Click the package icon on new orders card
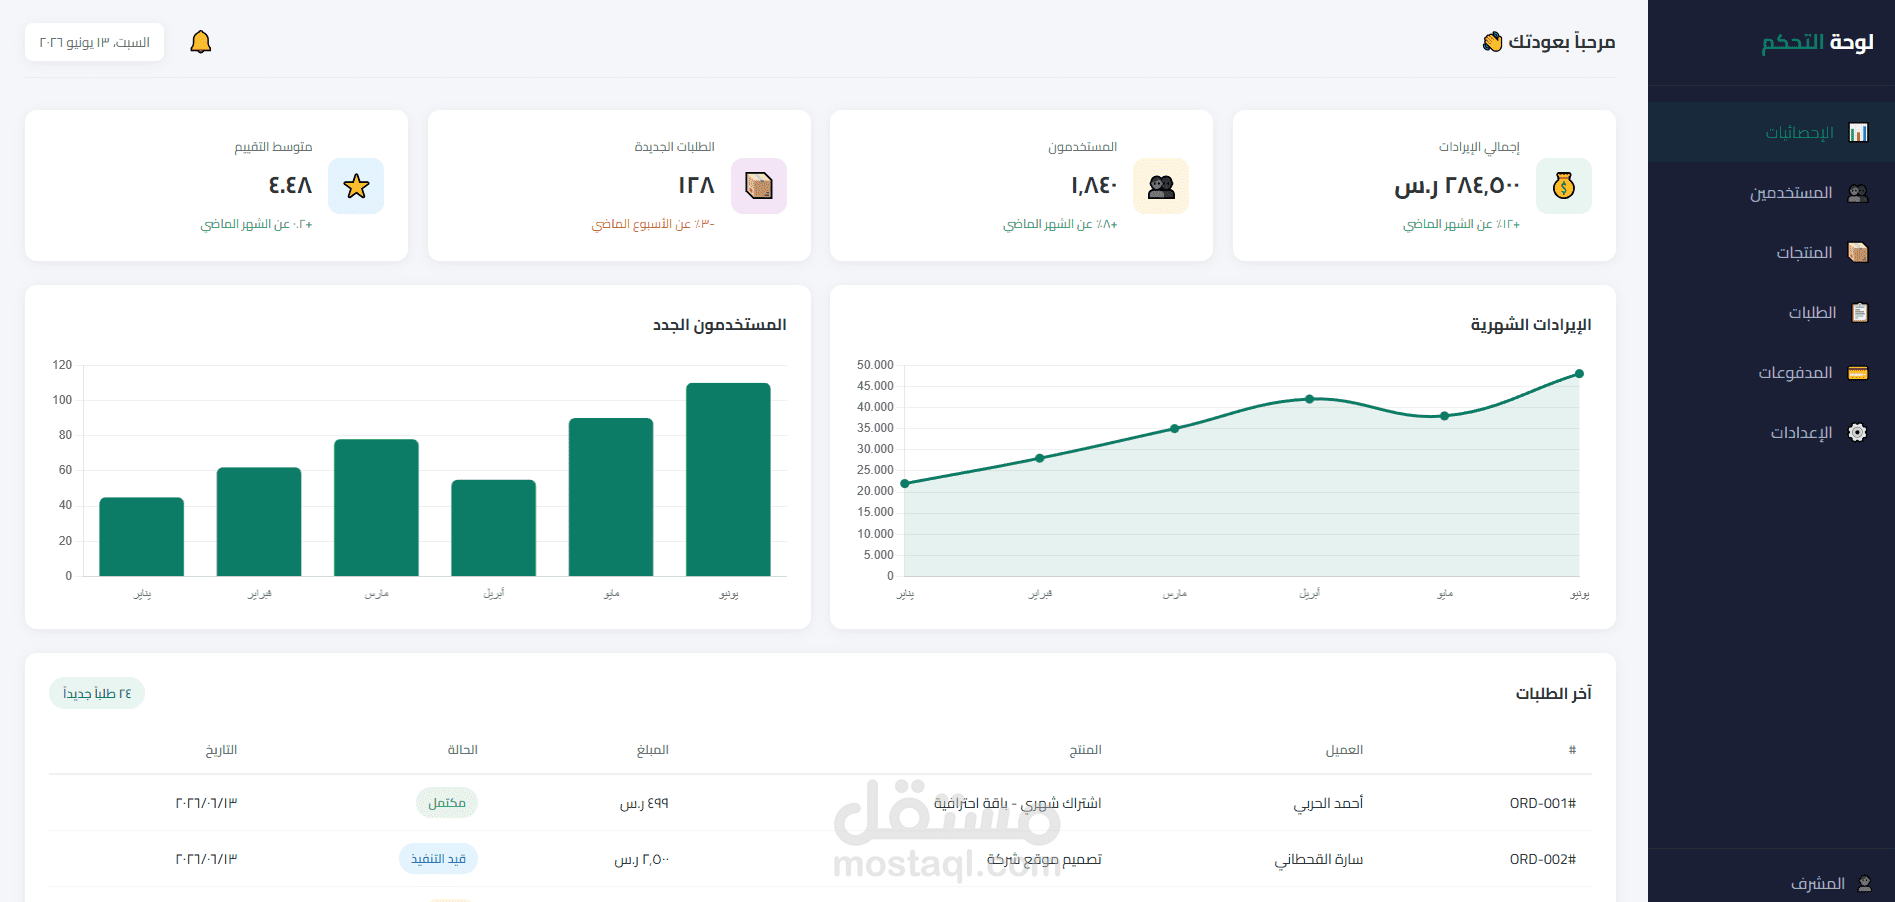The image size is (1895, 902). (759, 186)
